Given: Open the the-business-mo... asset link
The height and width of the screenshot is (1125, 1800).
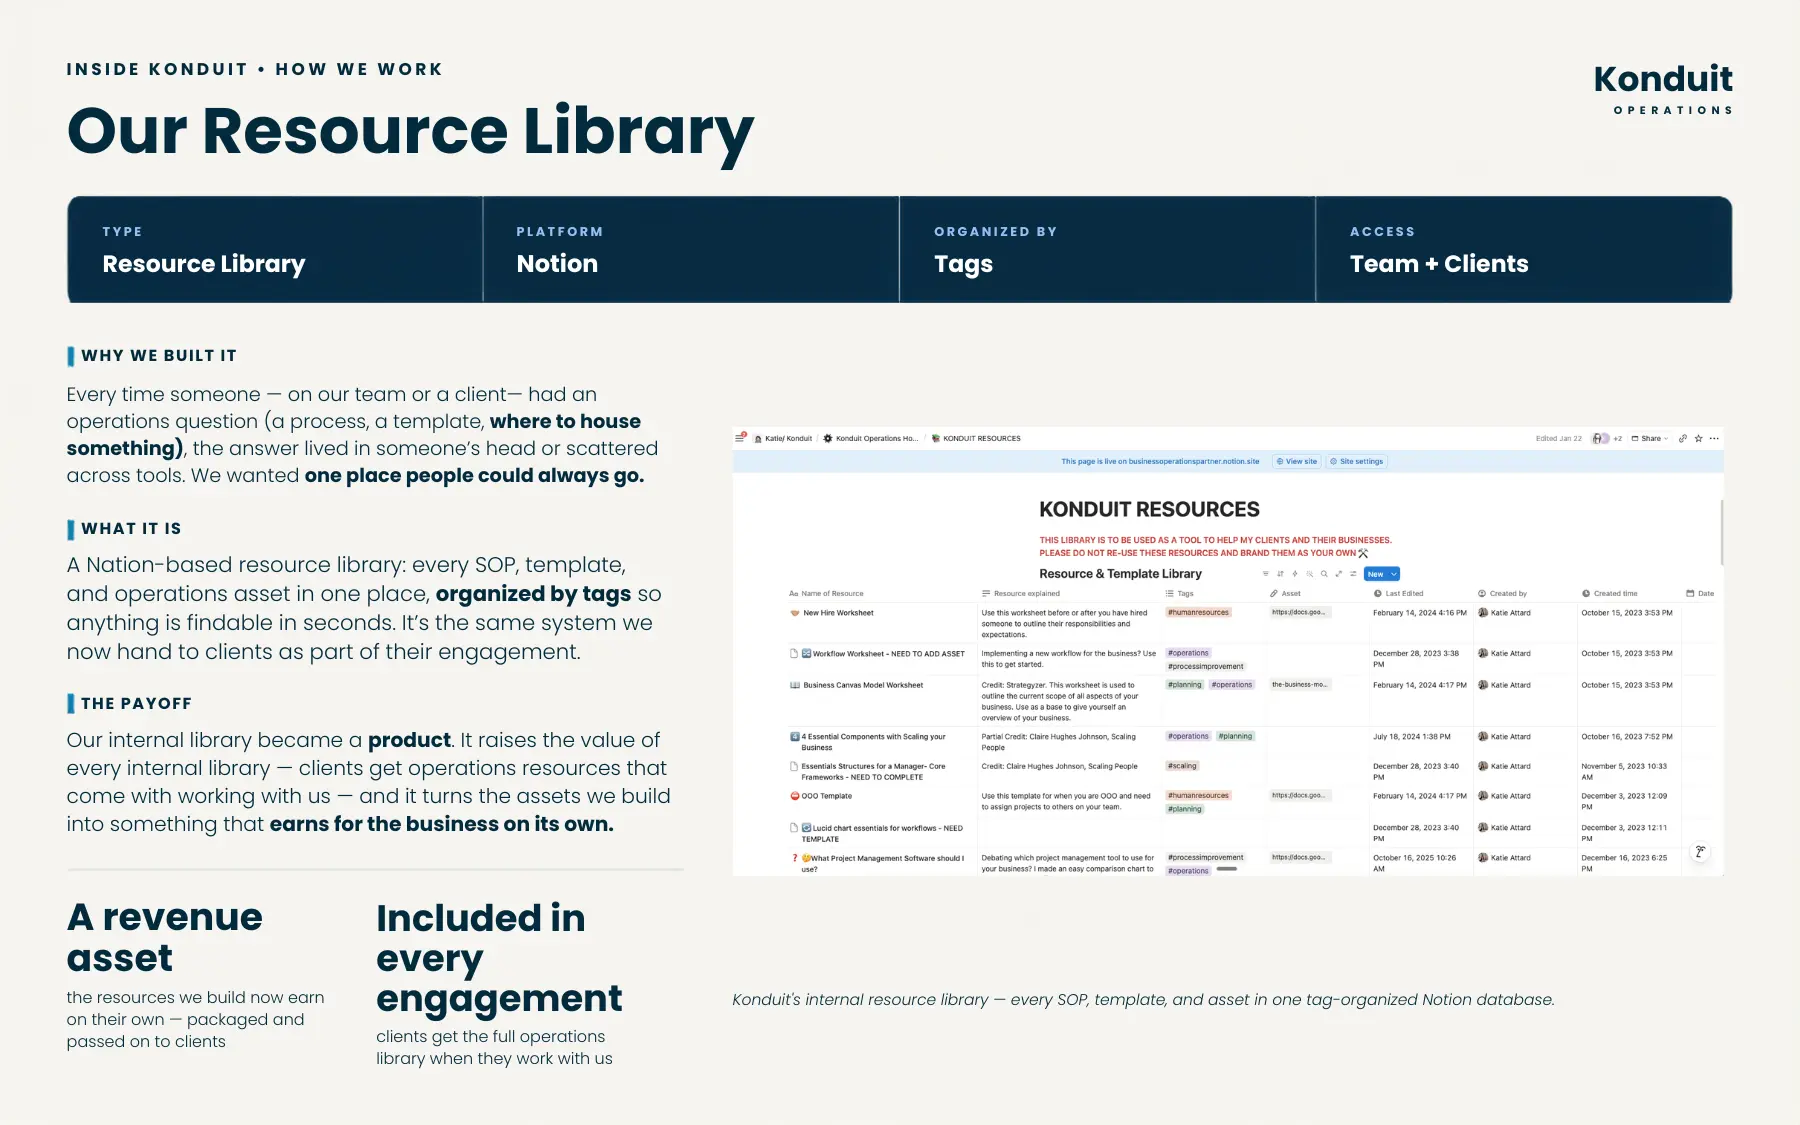Looking at the screenshot, I should [1299, 684].
